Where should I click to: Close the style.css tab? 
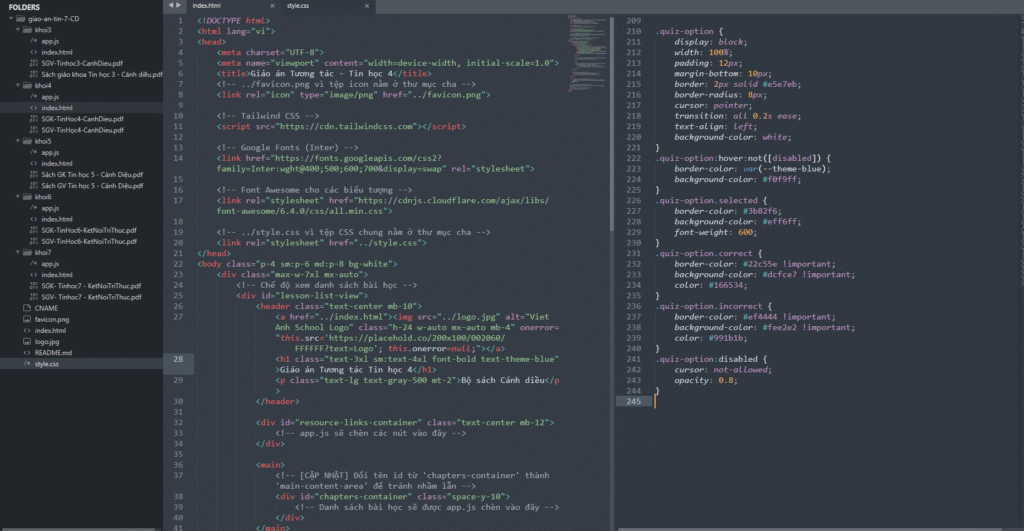(x=367, y=6)
